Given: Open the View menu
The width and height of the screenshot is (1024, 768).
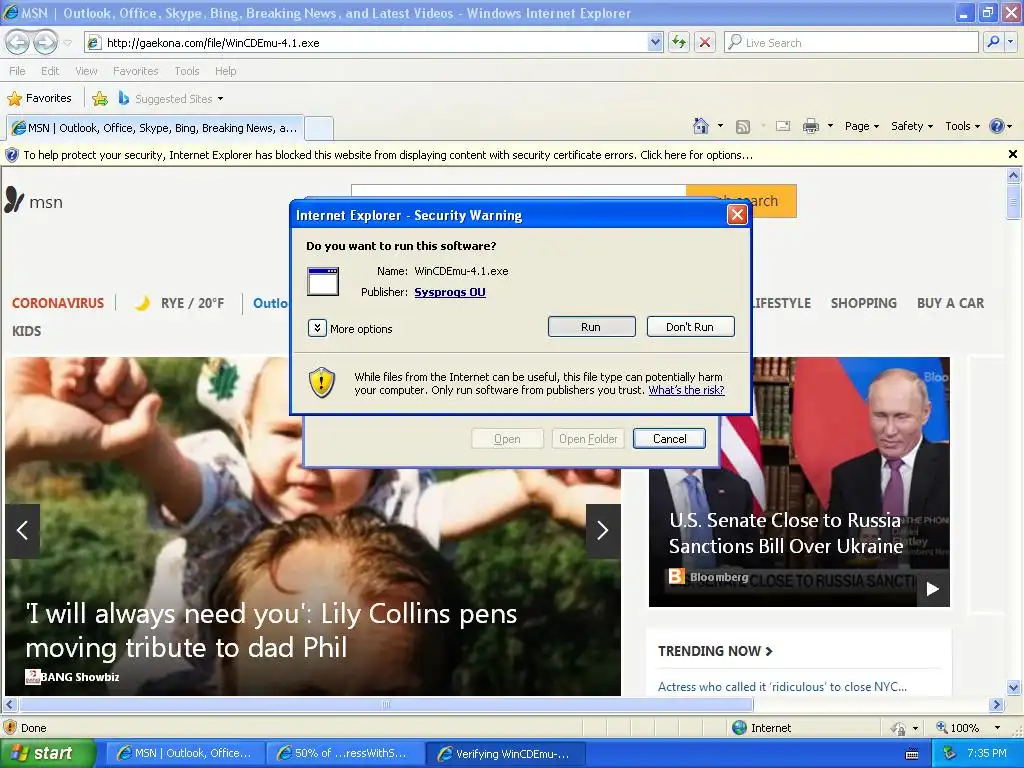Looking at the screenshot, I should pyautogui.click(x=86, y=71).
